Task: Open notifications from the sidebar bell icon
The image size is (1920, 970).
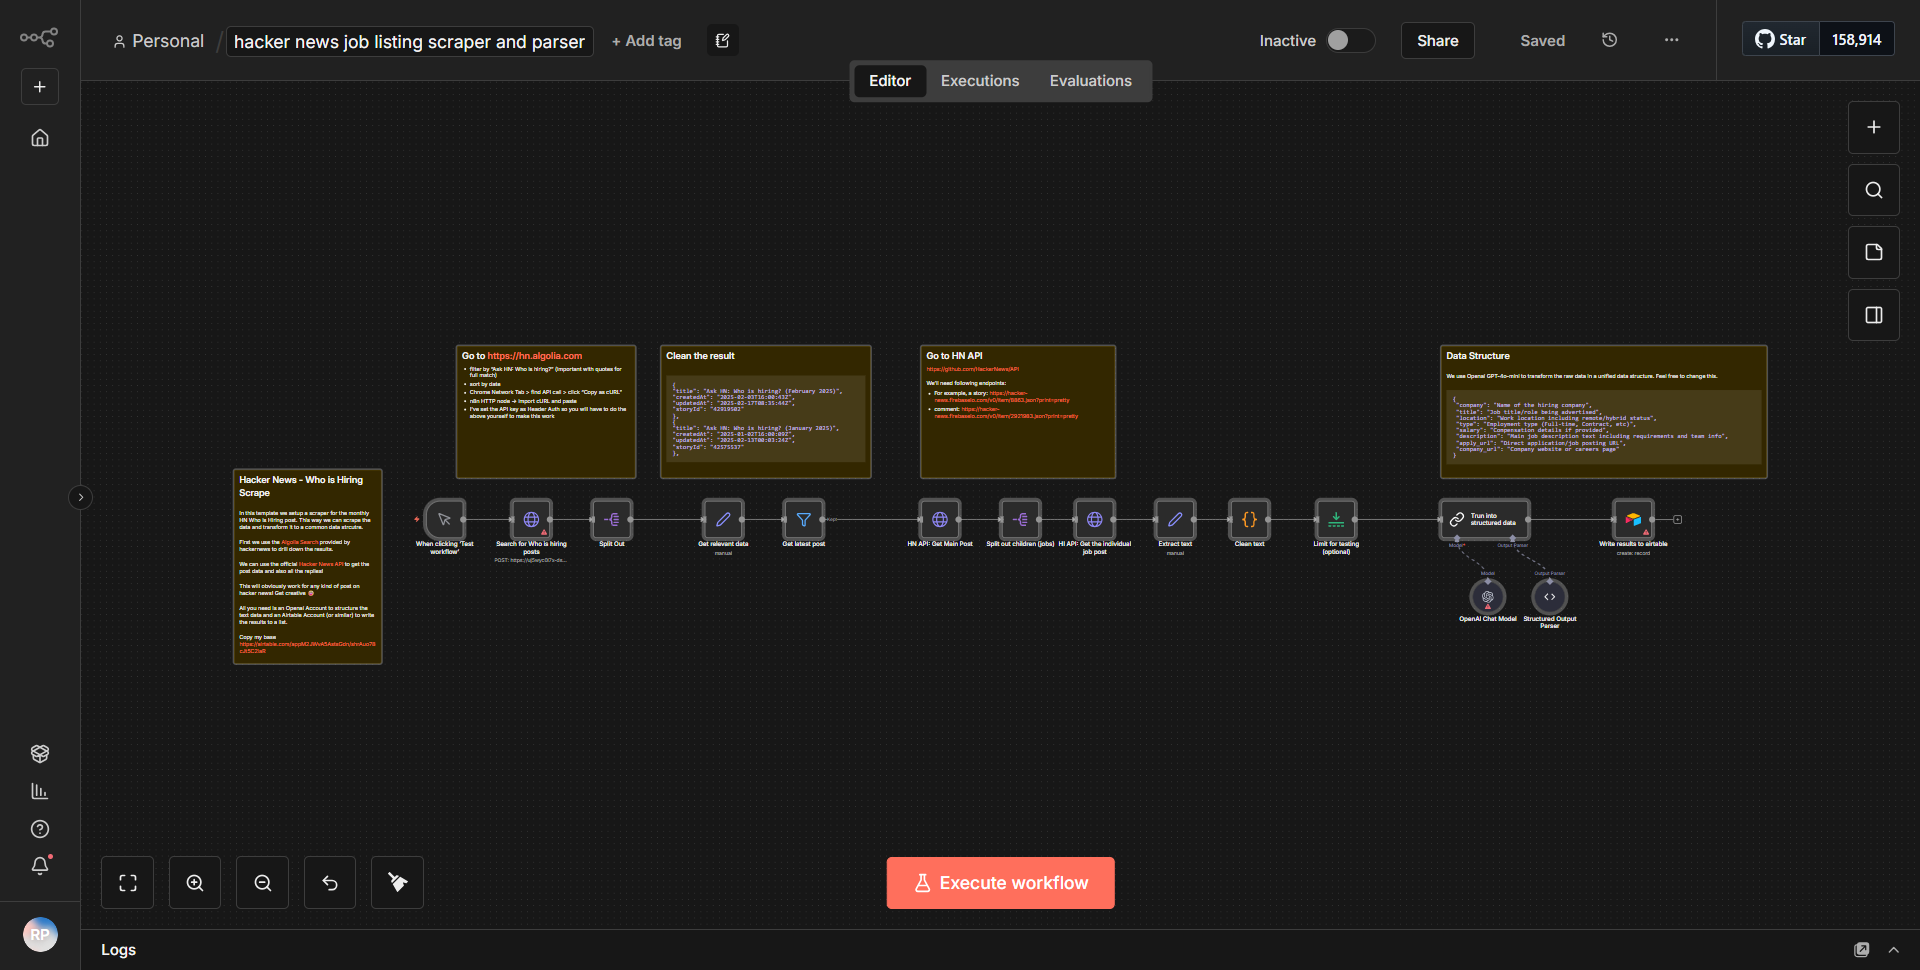Action: click(x=40, y=866)
